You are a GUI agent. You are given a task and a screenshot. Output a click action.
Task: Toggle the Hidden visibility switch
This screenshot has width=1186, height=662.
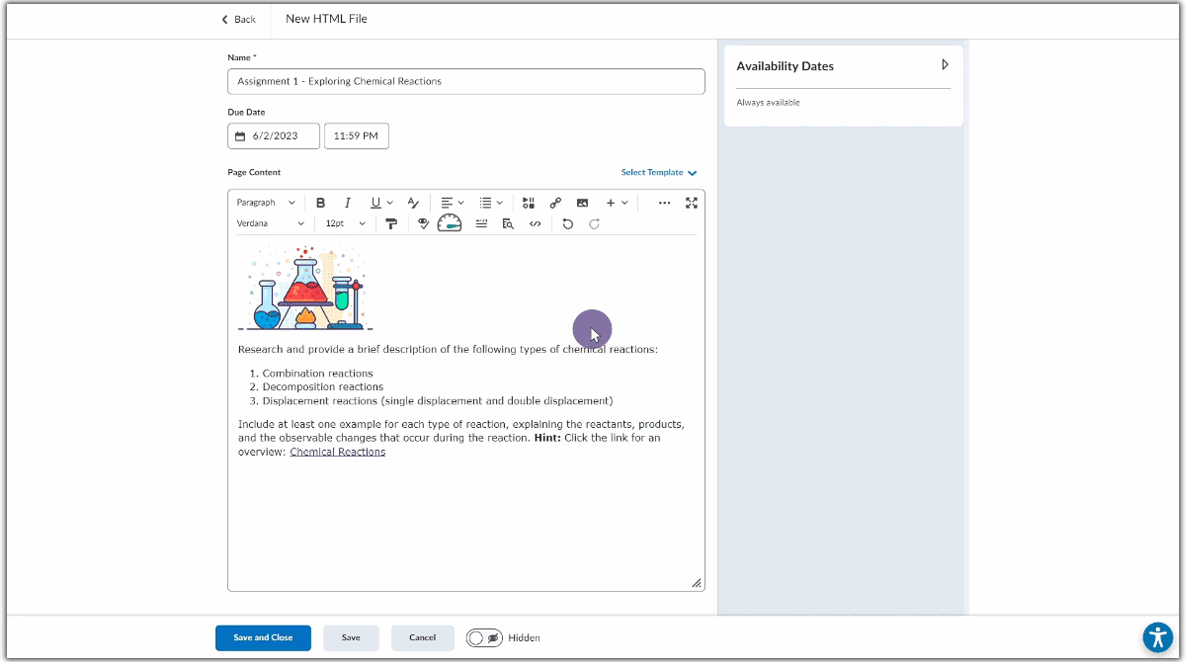[x=484, y=638]
